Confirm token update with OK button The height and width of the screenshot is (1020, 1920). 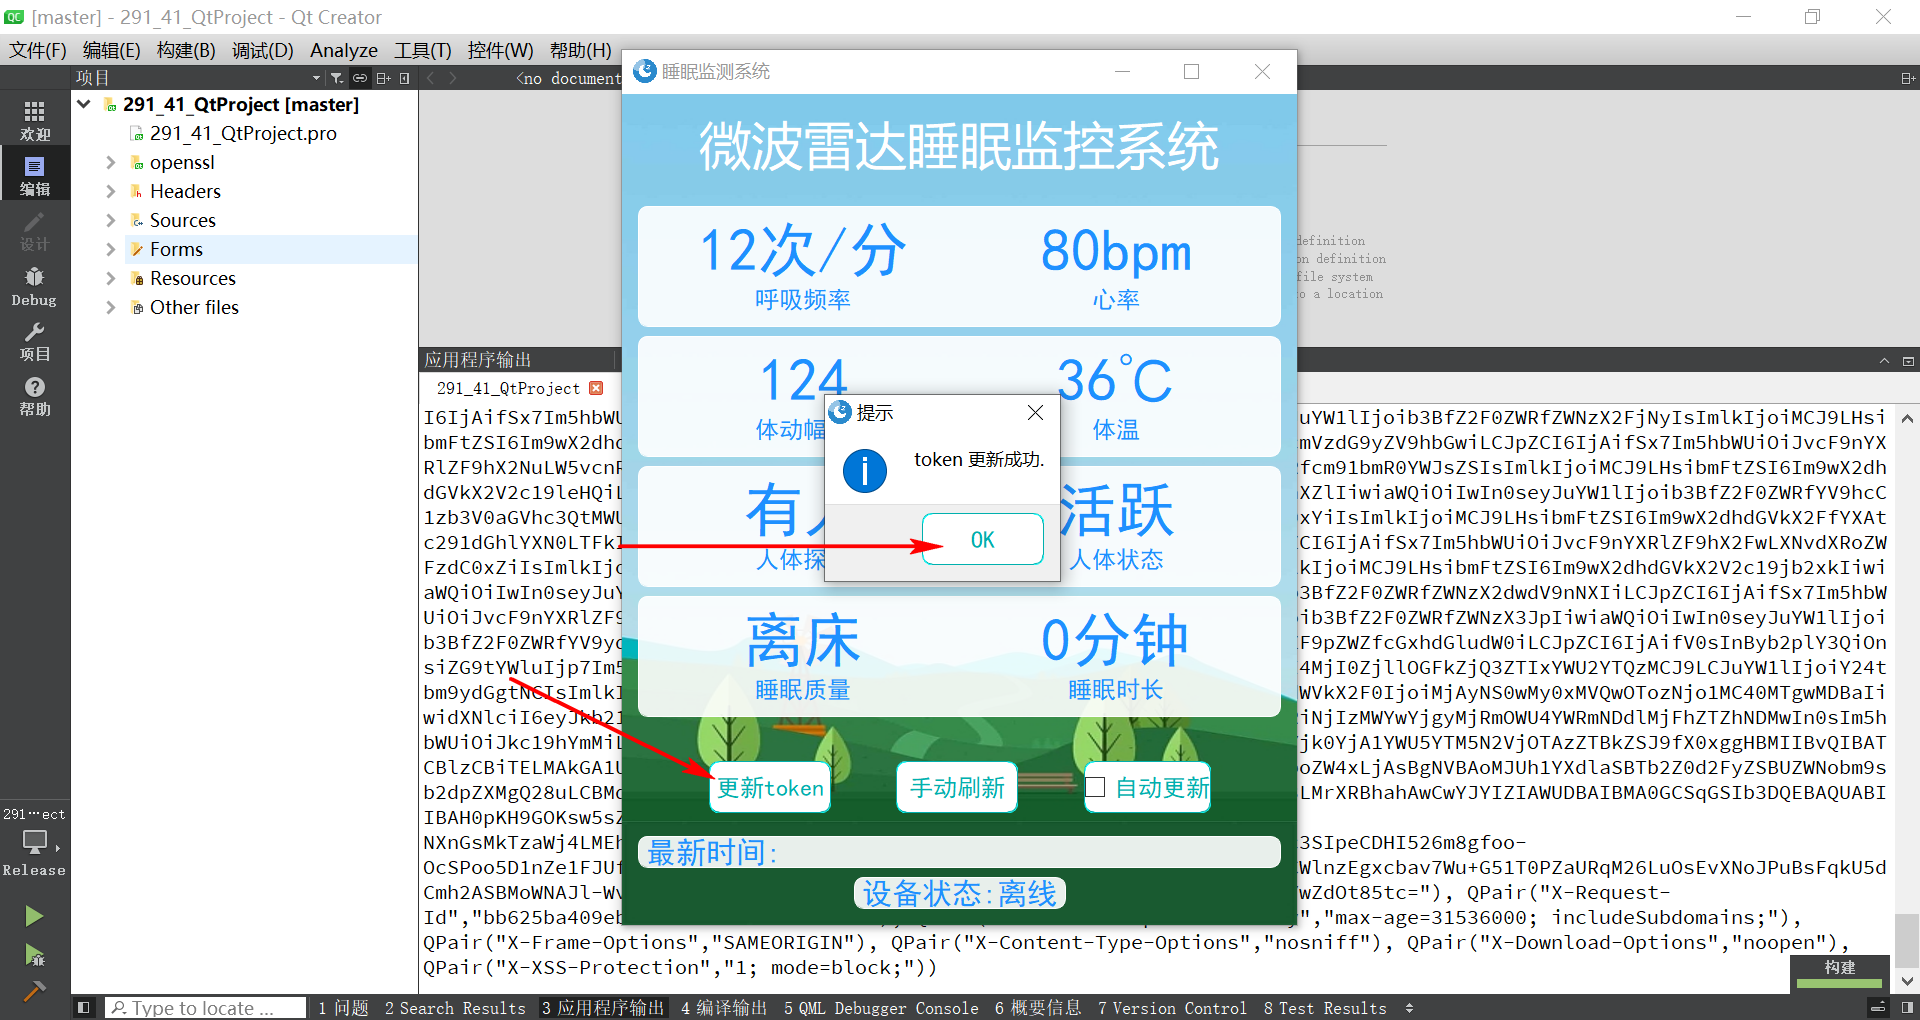(x=982, y=539)
